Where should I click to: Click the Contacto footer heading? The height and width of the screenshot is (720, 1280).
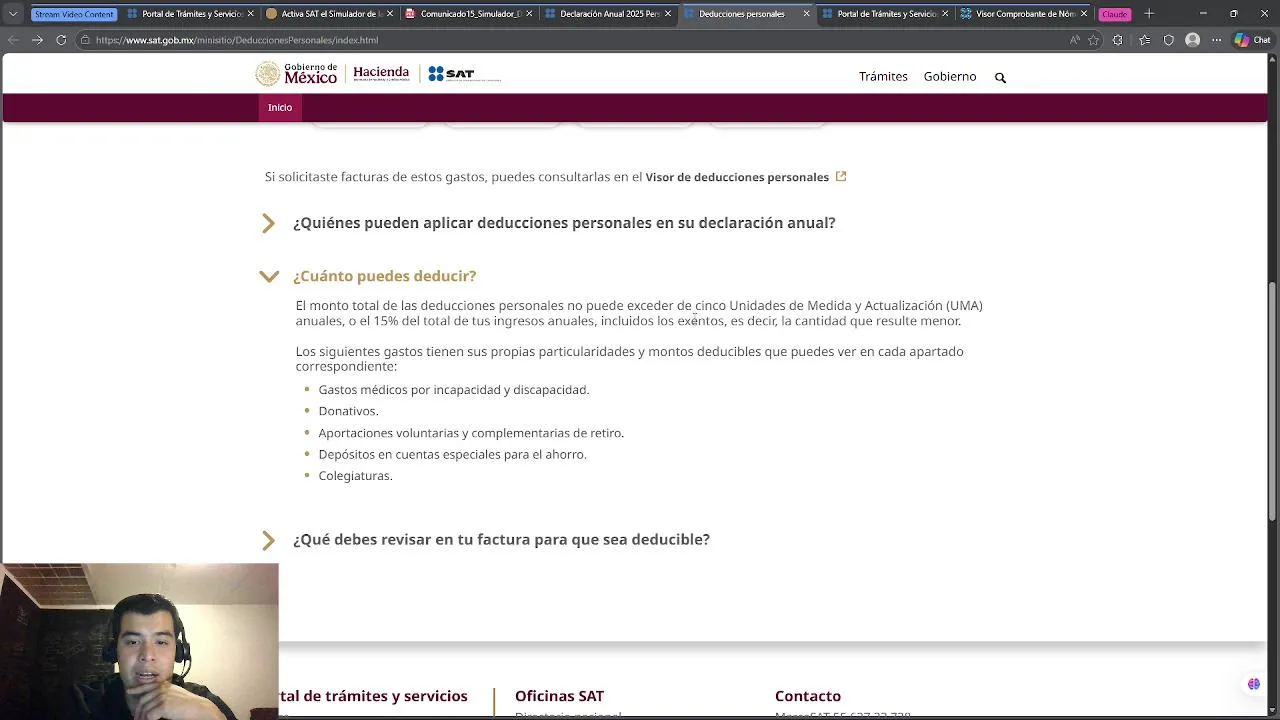click(x=808, y=696)
